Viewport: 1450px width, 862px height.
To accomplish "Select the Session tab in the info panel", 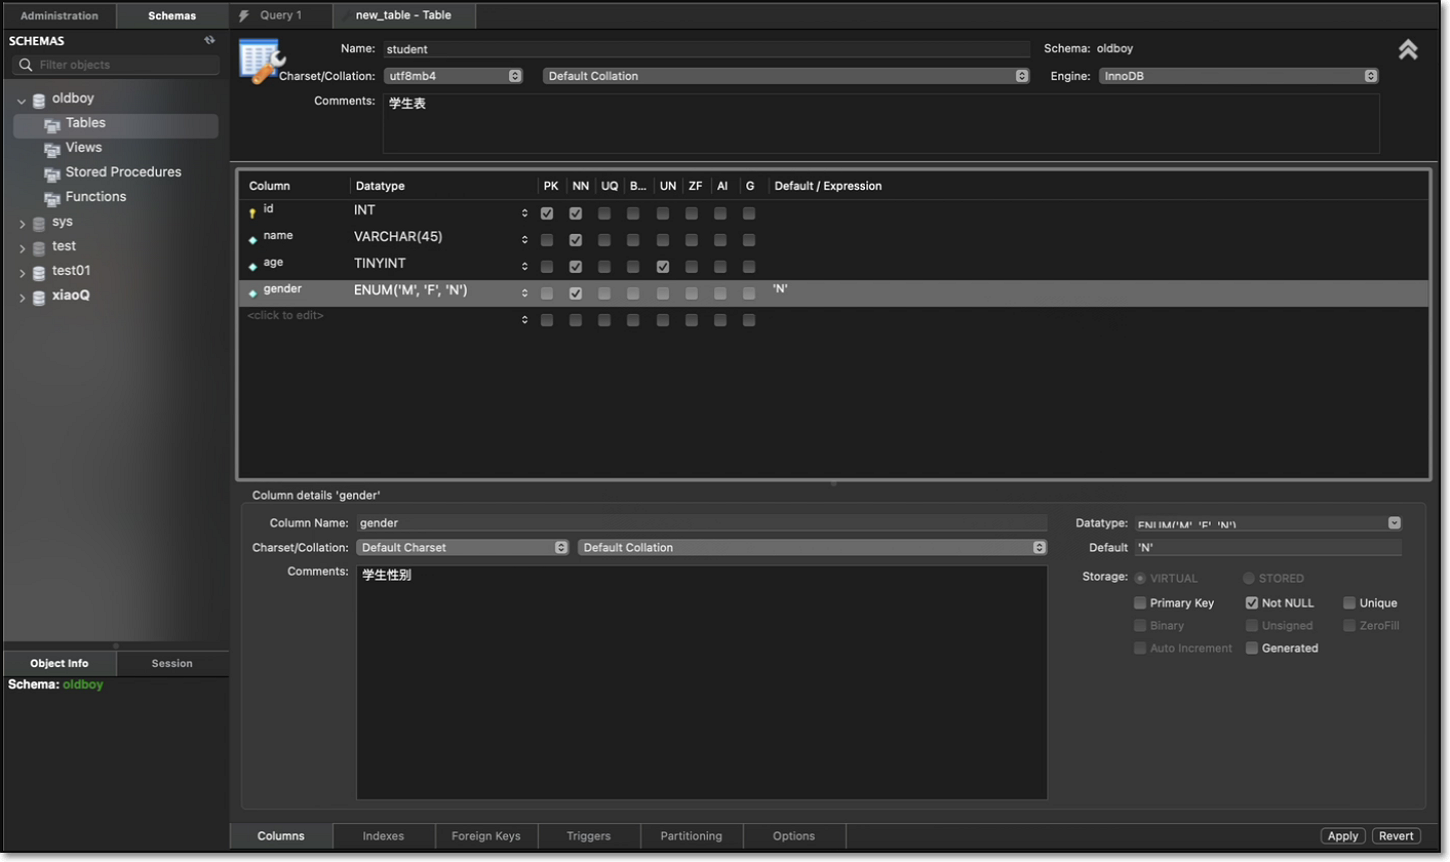I will 172,663.
